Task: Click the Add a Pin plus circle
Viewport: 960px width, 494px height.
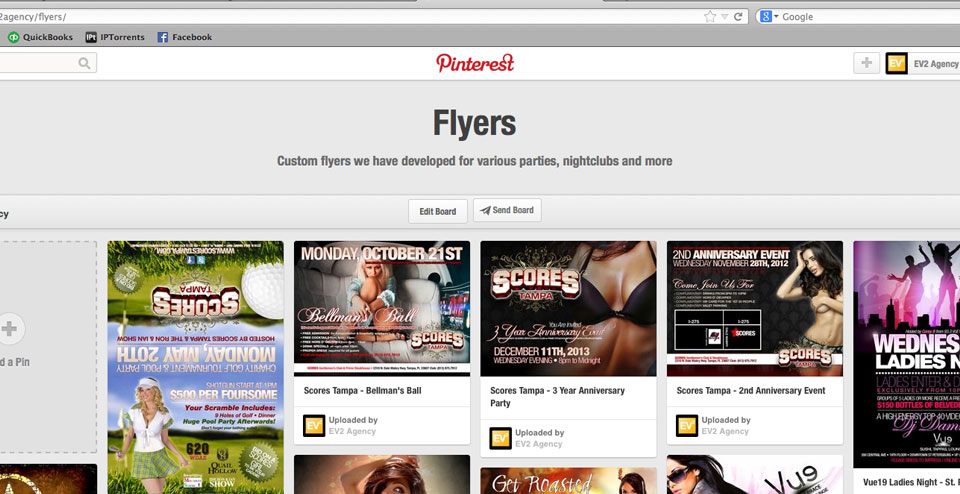Action: 9,328
